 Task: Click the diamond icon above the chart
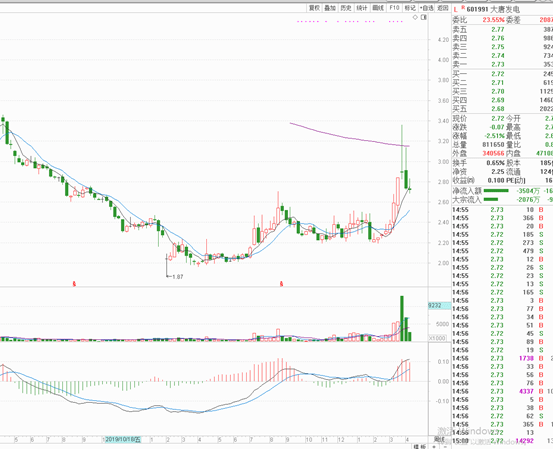pyautogui.click(x=415, y=17)
